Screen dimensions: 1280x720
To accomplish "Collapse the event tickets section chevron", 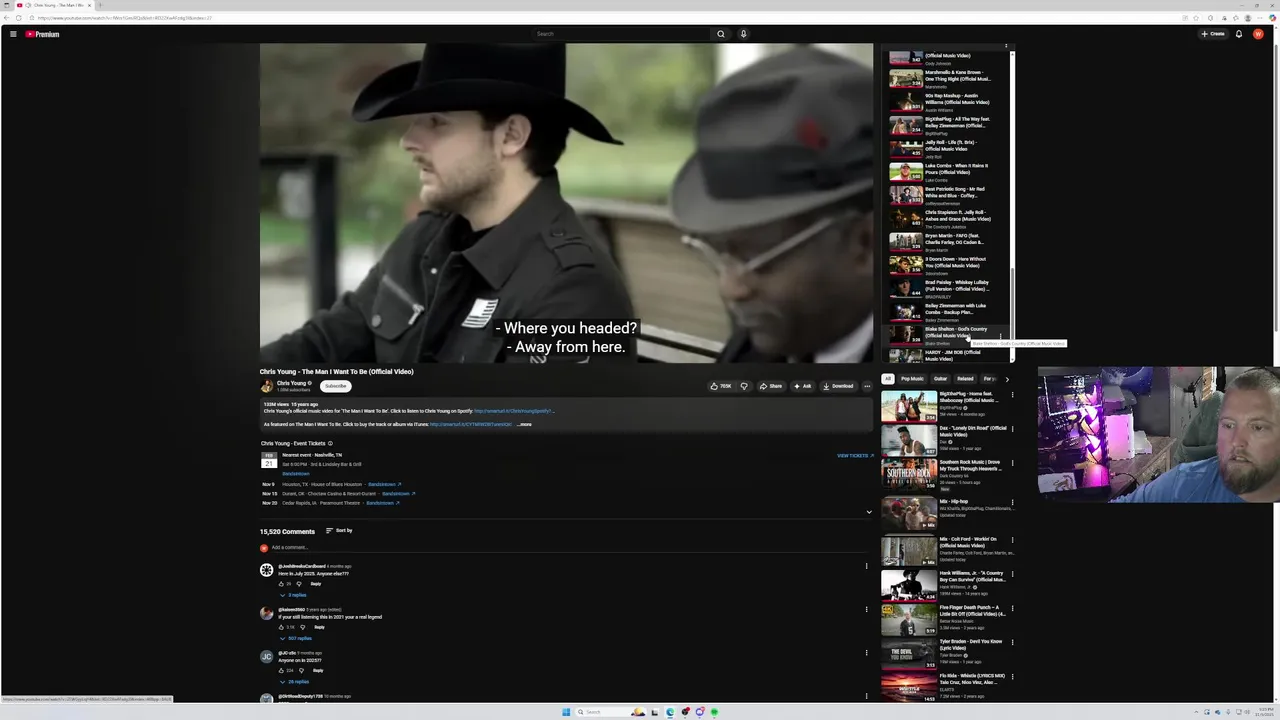I will (x=868, y=512).
